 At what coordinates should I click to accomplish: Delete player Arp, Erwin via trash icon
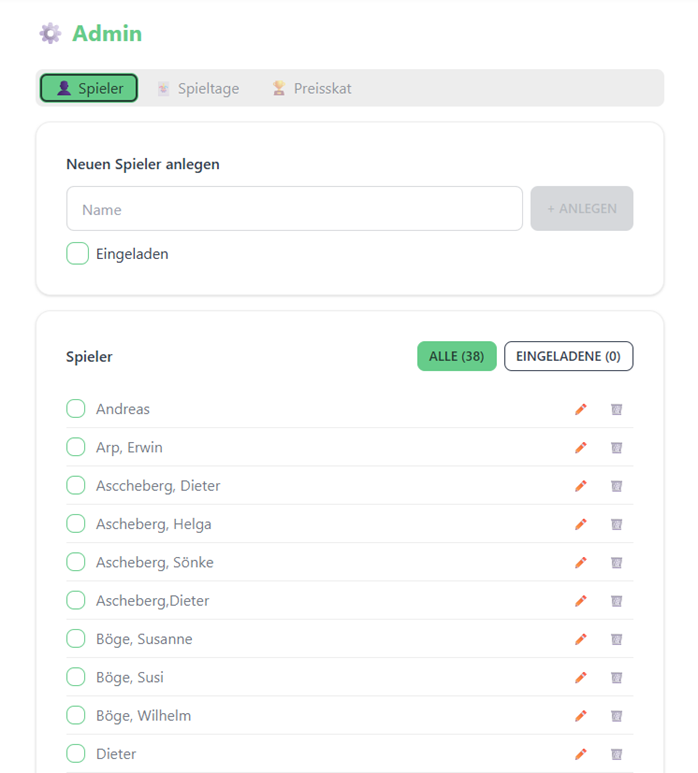click(x=616, y=448)
